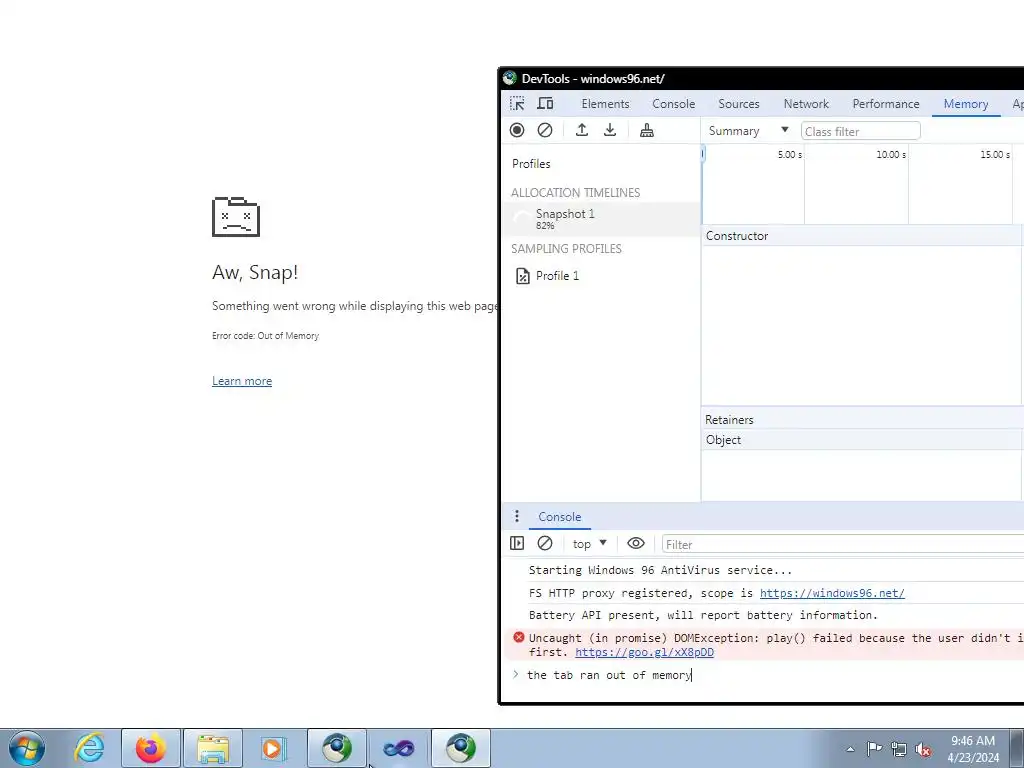Viewport: 1024px width, 768px height.
Task: Clear all profiles icon
Action: click(545, 130)
